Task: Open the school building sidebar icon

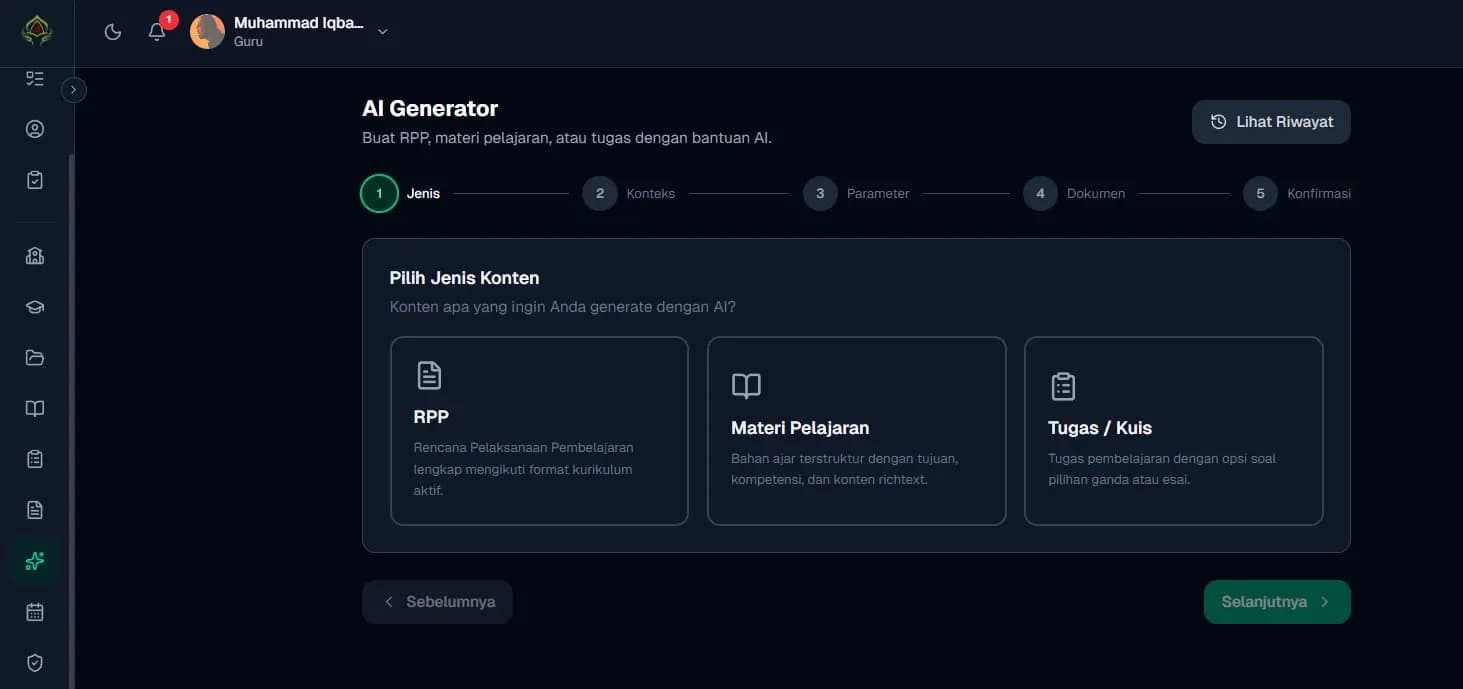Action: [x=35, y=256]
